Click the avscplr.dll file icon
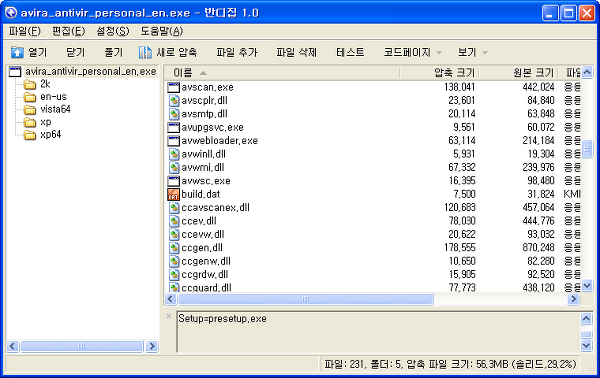The image size is (600, 378). [x=174, y=101]
